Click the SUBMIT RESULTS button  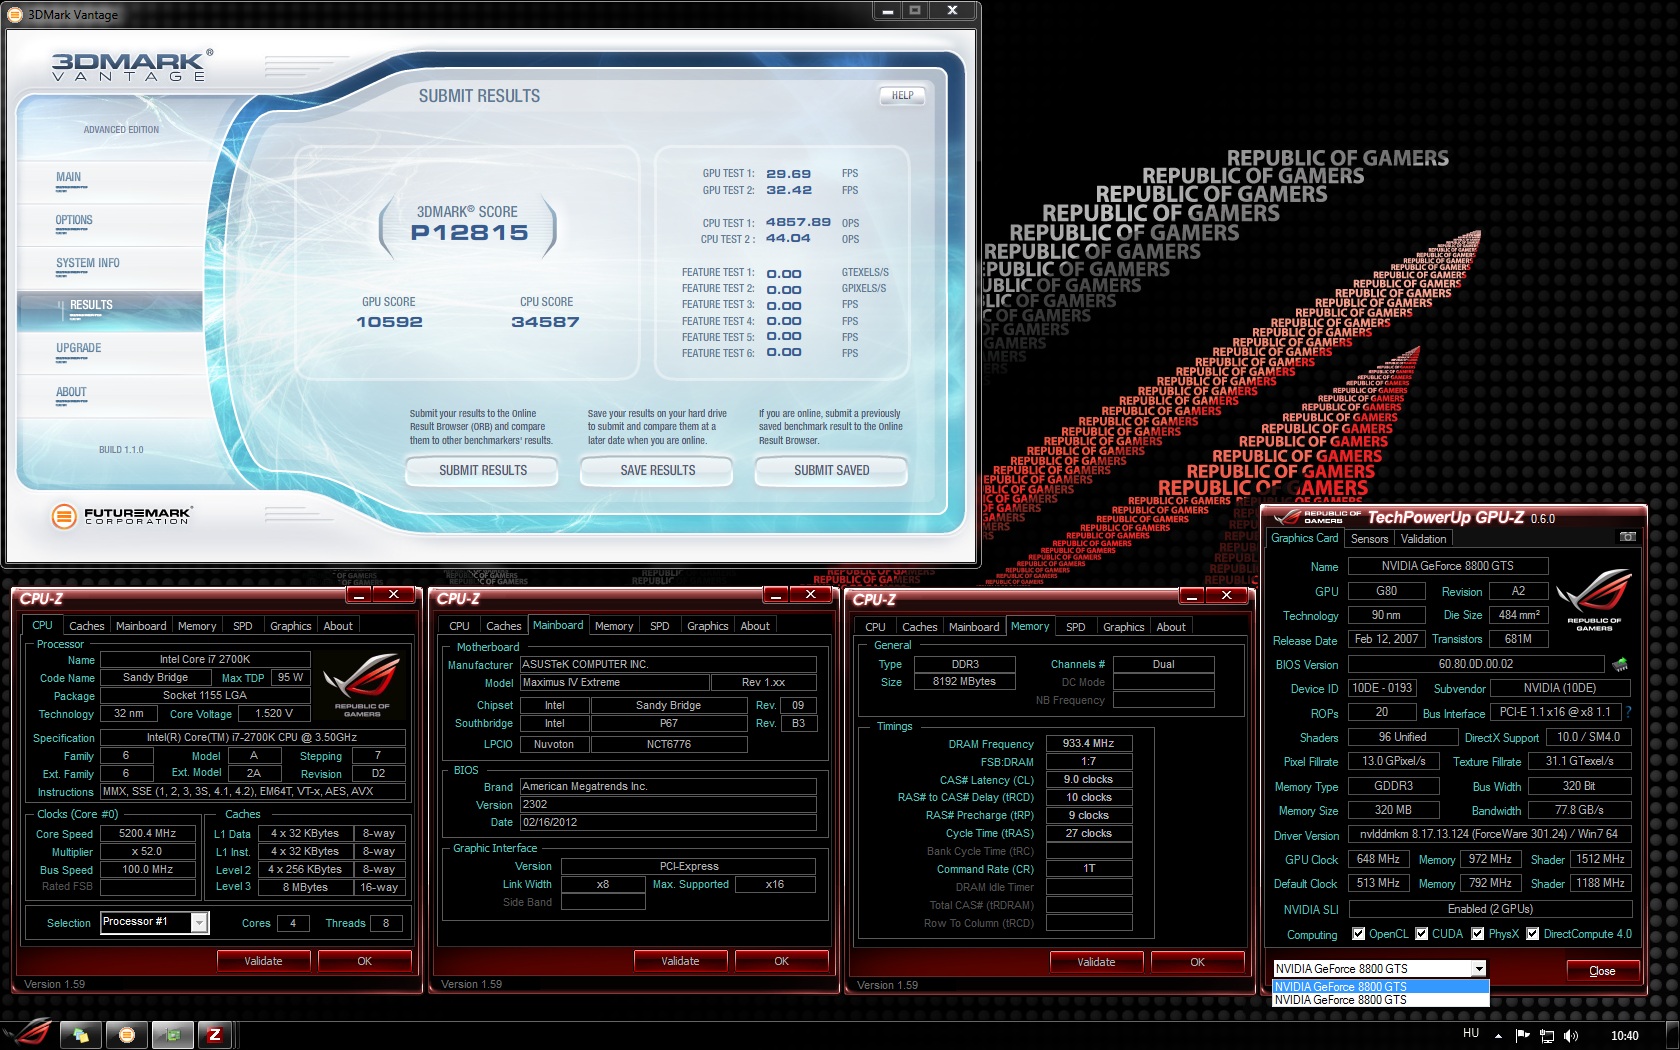[483, 470]
